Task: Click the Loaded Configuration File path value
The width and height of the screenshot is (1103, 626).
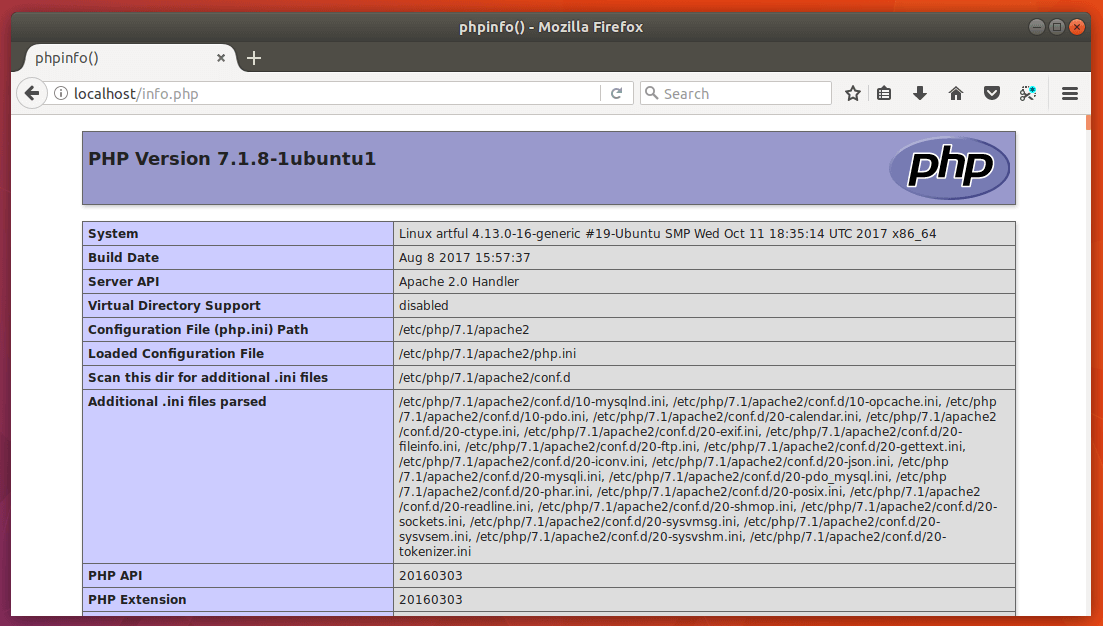Action: (x=487, y=353)
